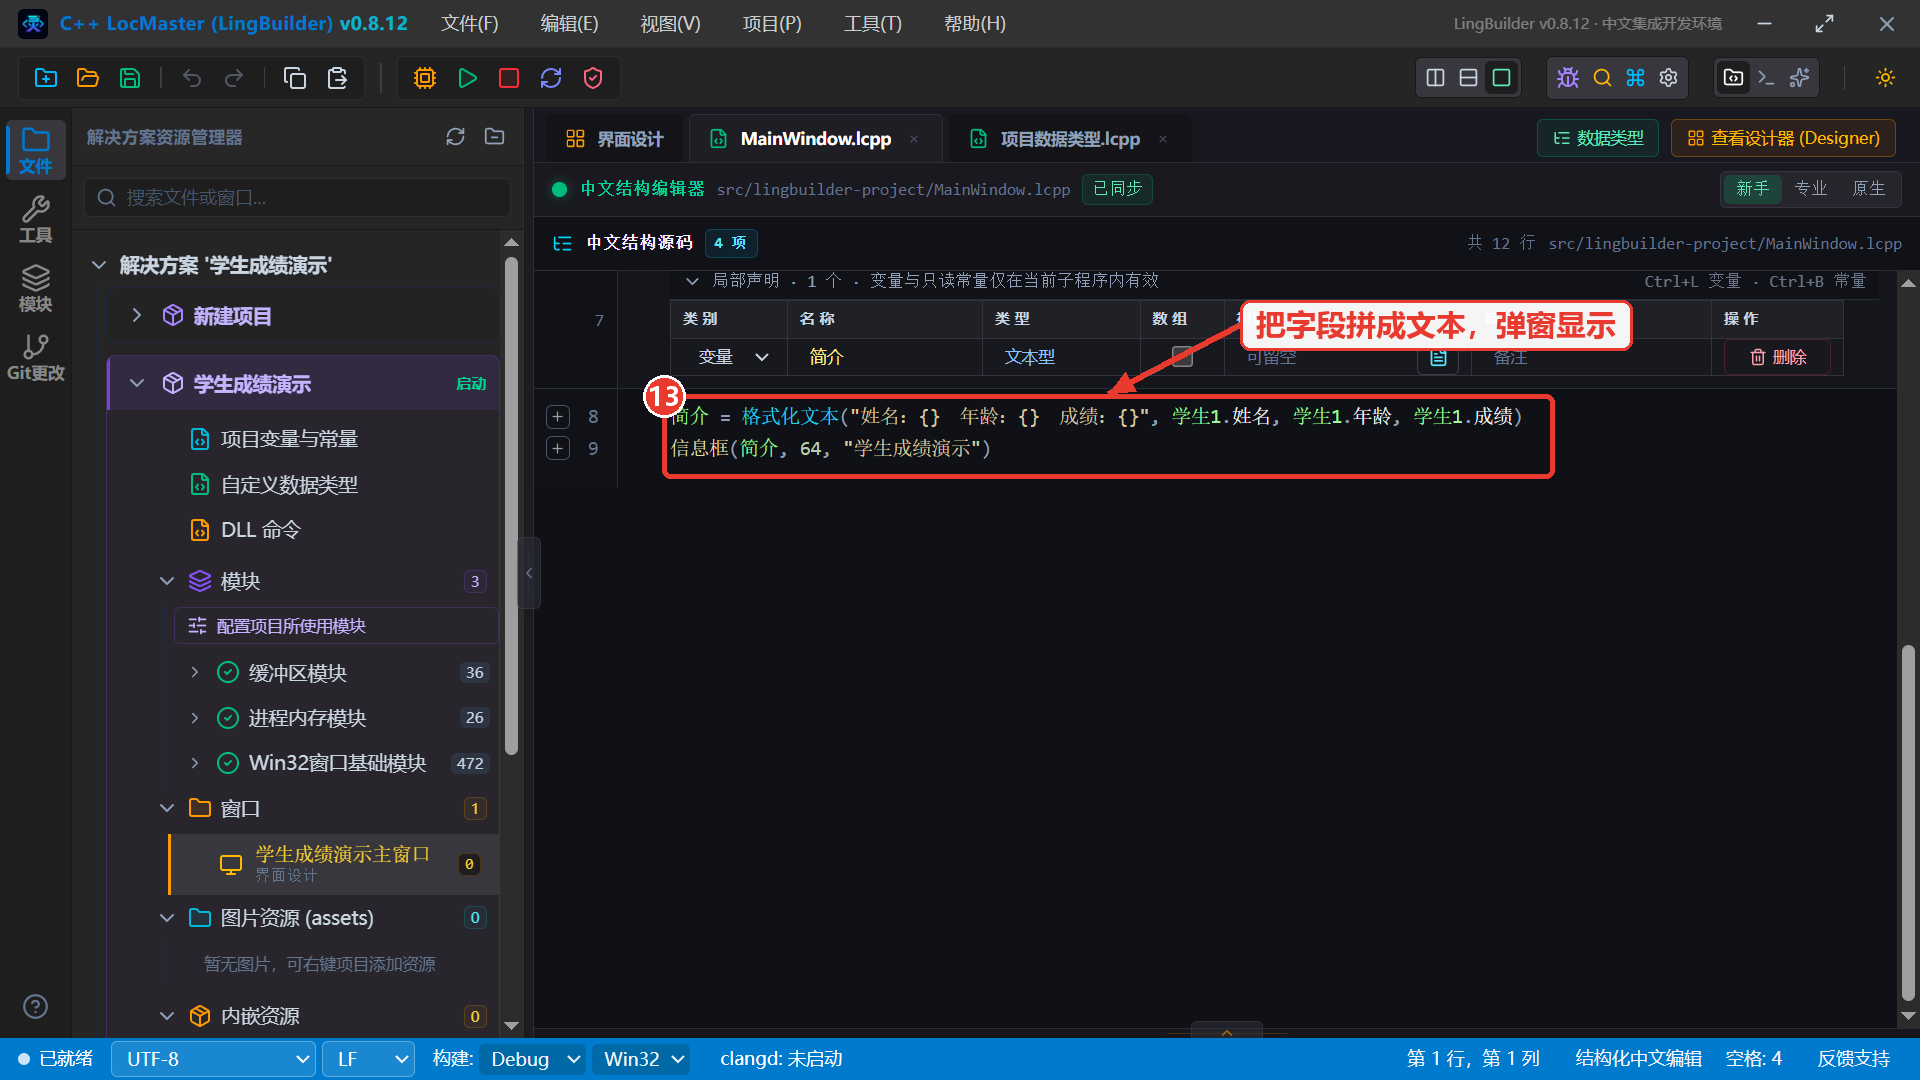Screen dimensions: 1920x1080
Task: Click the 删除 button for 简介
Action: pyautogui.click(x=1778, y=357)
